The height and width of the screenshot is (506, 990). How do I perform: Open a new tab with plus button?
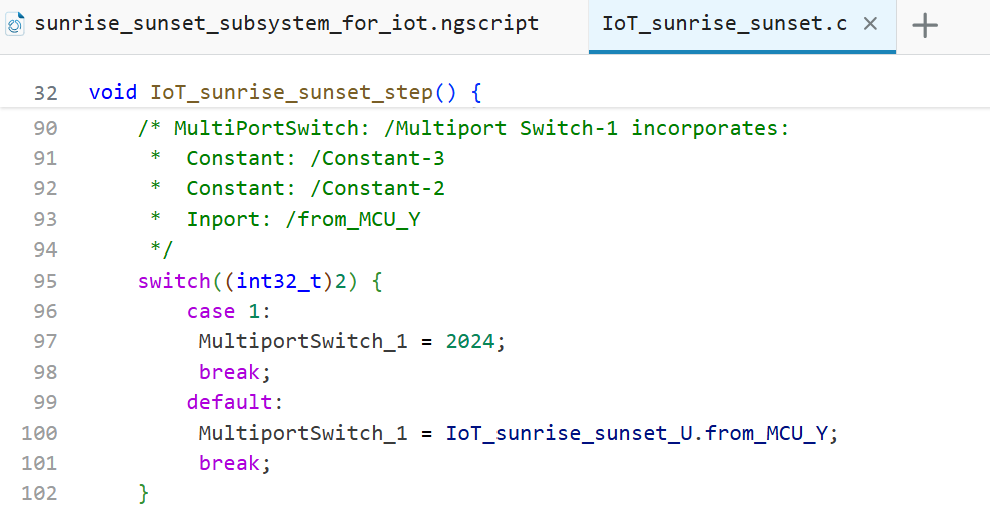[x=925, y=26]
